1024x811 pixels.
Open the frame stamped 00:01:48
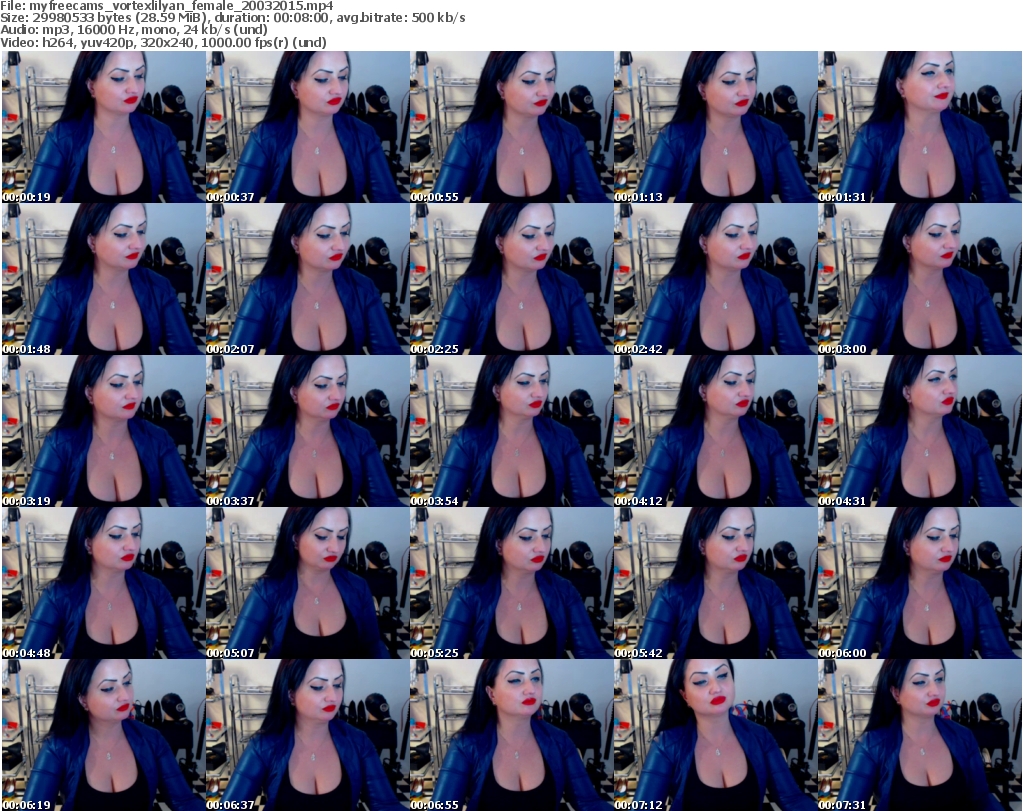pos(103,279)
